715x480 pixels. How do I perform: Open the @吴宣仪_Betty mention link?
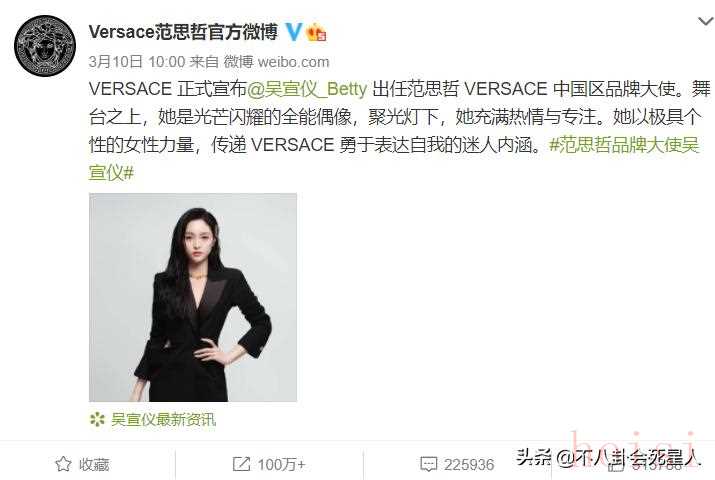click(x=307, y=89)
